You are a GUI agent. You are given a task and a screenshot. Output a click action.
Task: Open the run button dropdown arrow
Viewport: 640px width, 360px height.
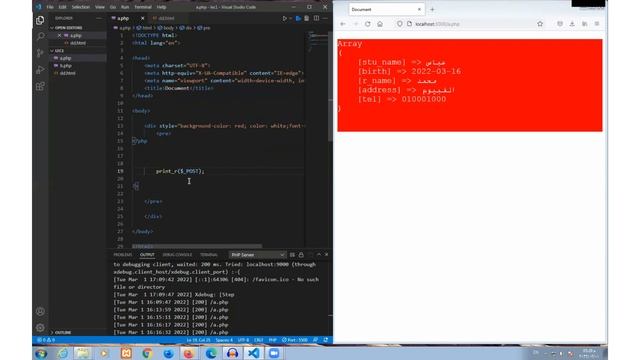coord(290,18)
